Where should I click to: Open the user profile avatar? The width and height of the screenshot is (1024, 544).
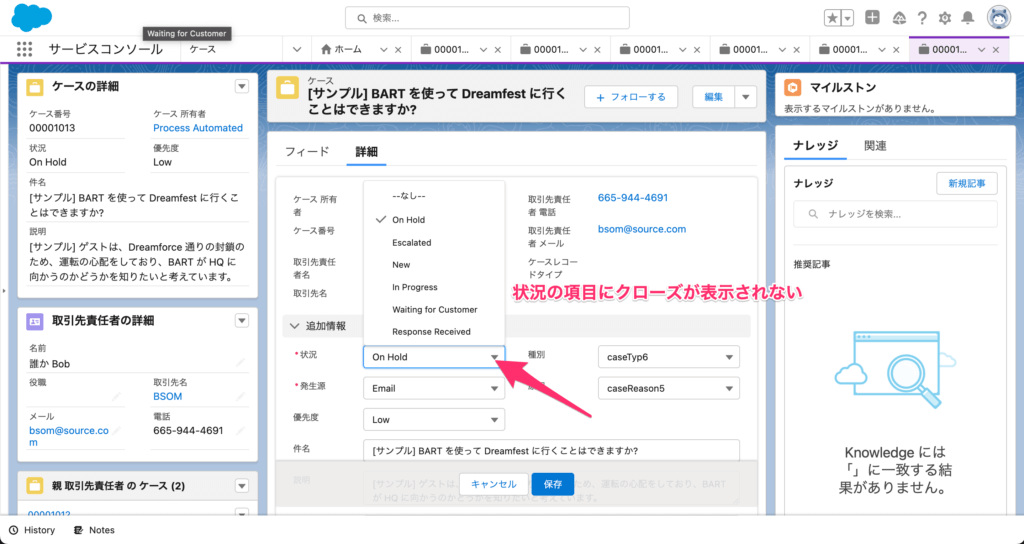(x=999, y=18)
